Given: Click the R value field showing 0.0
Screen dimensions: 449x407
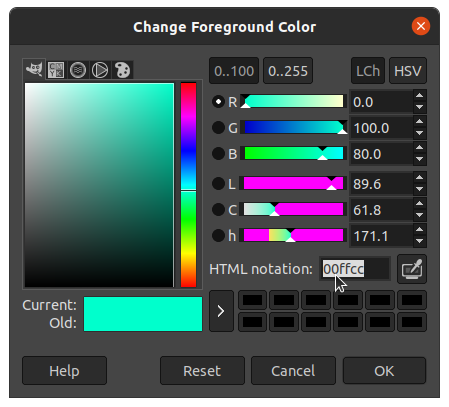Looking at the screenshot, I should [x=381, y=102].
